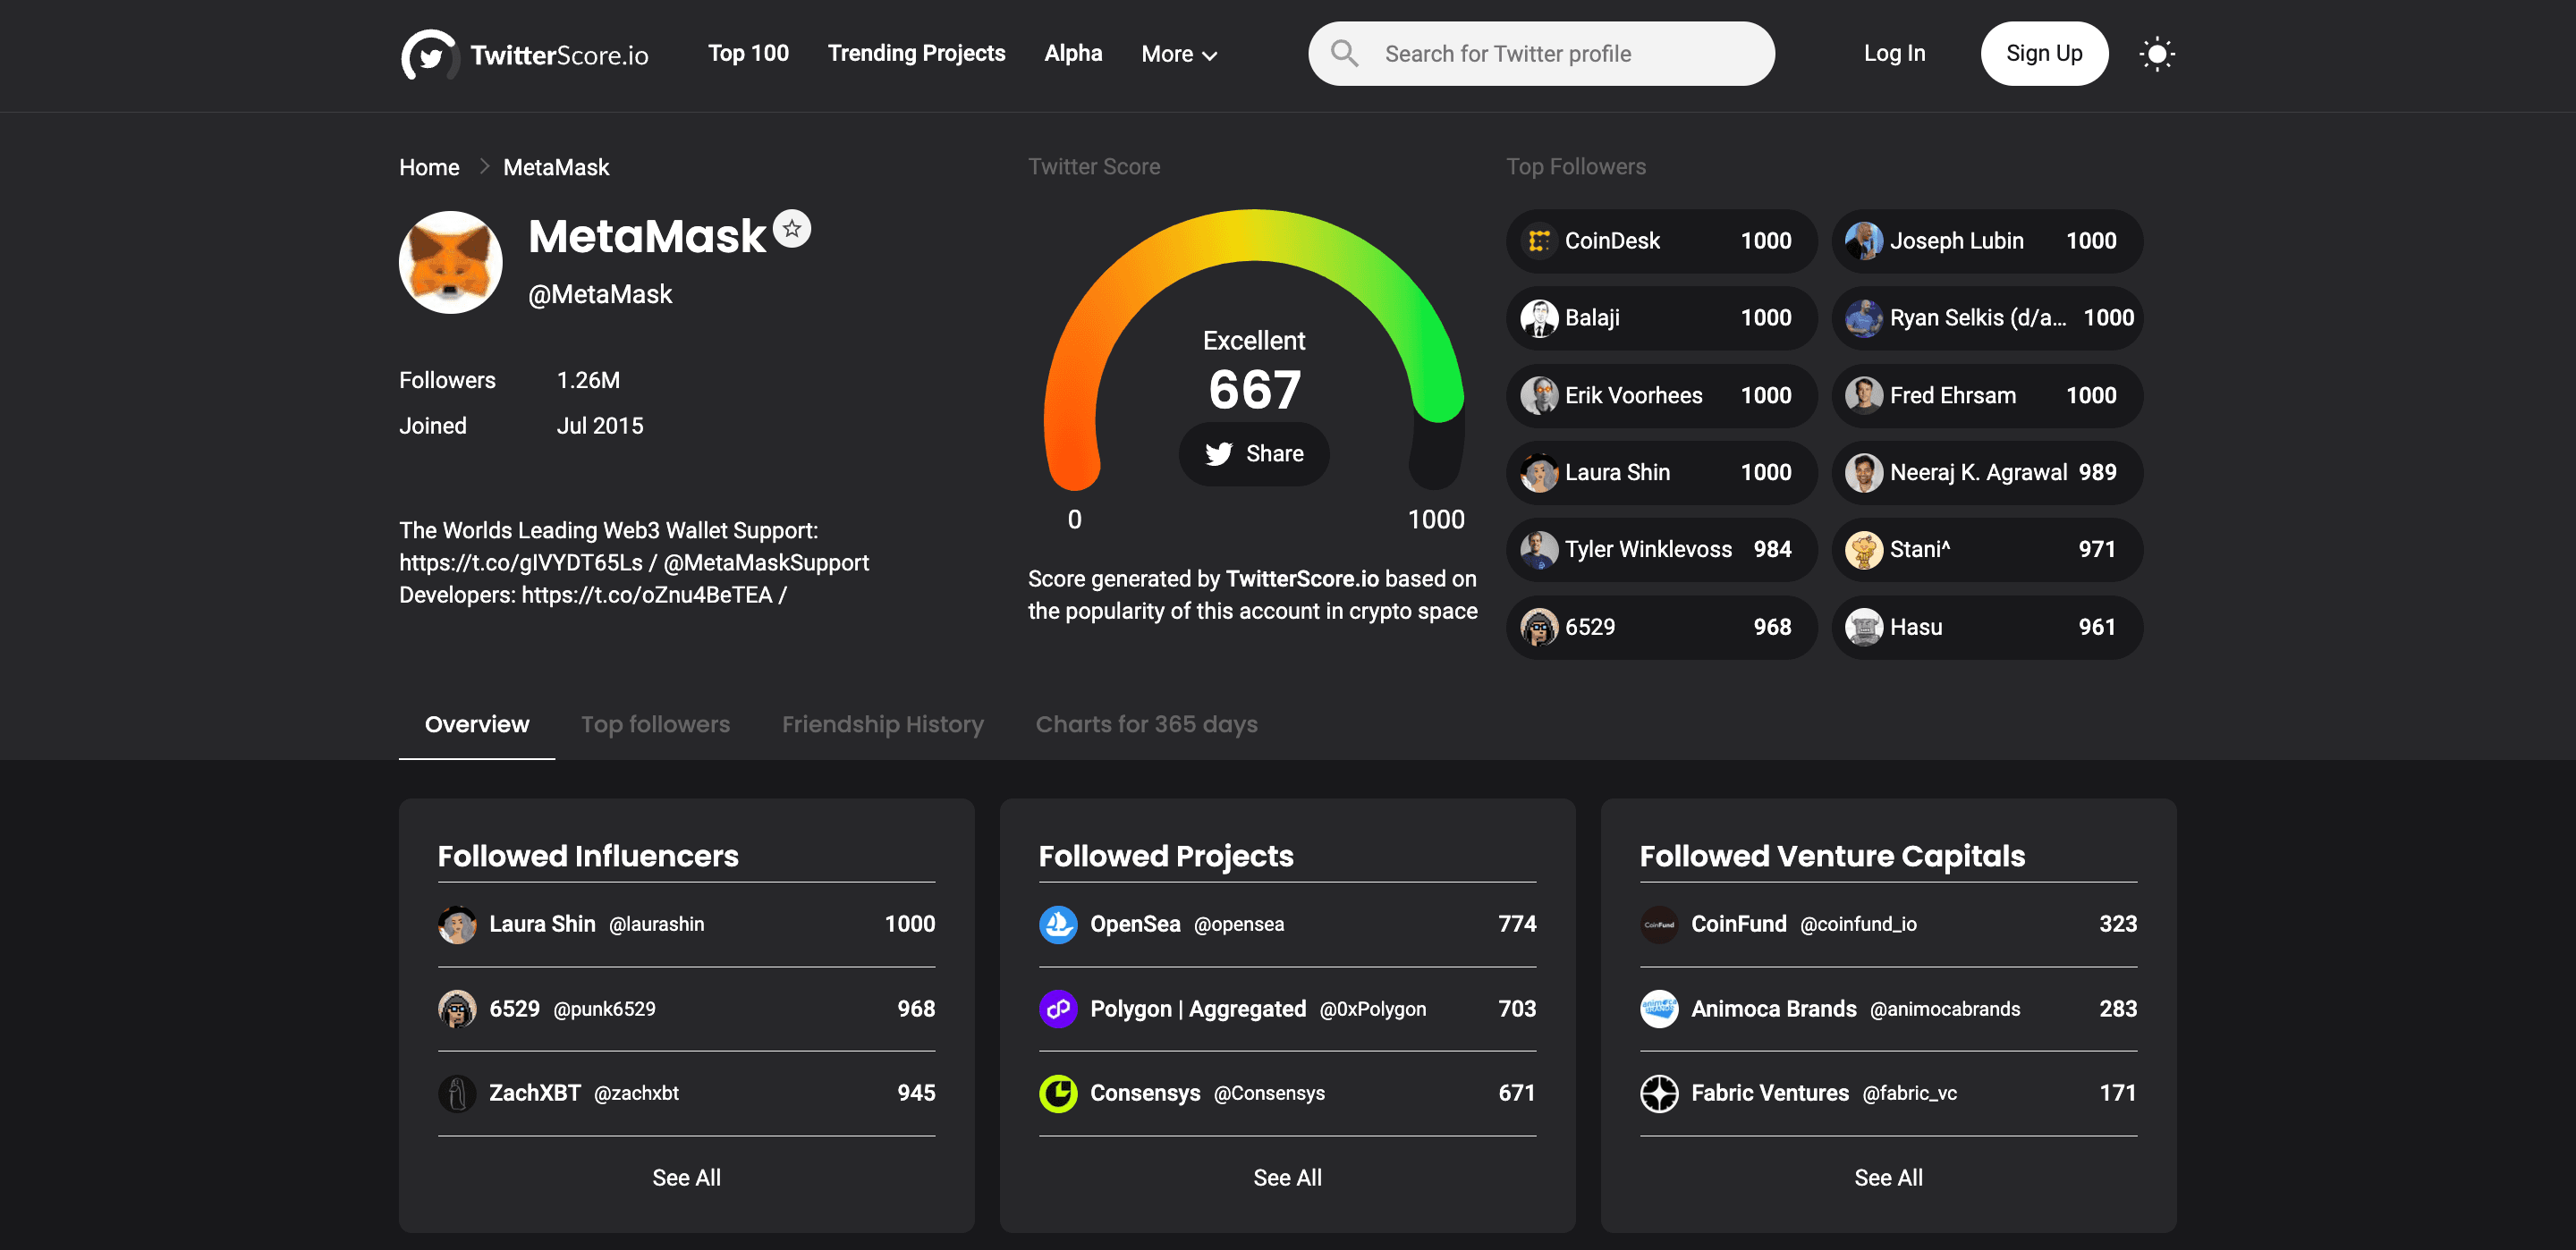Click the Consensys project logo
Image resolution: width=2576 pixels, height=1250 pixels.
pyautogui.click(x=1058, y=1093)
